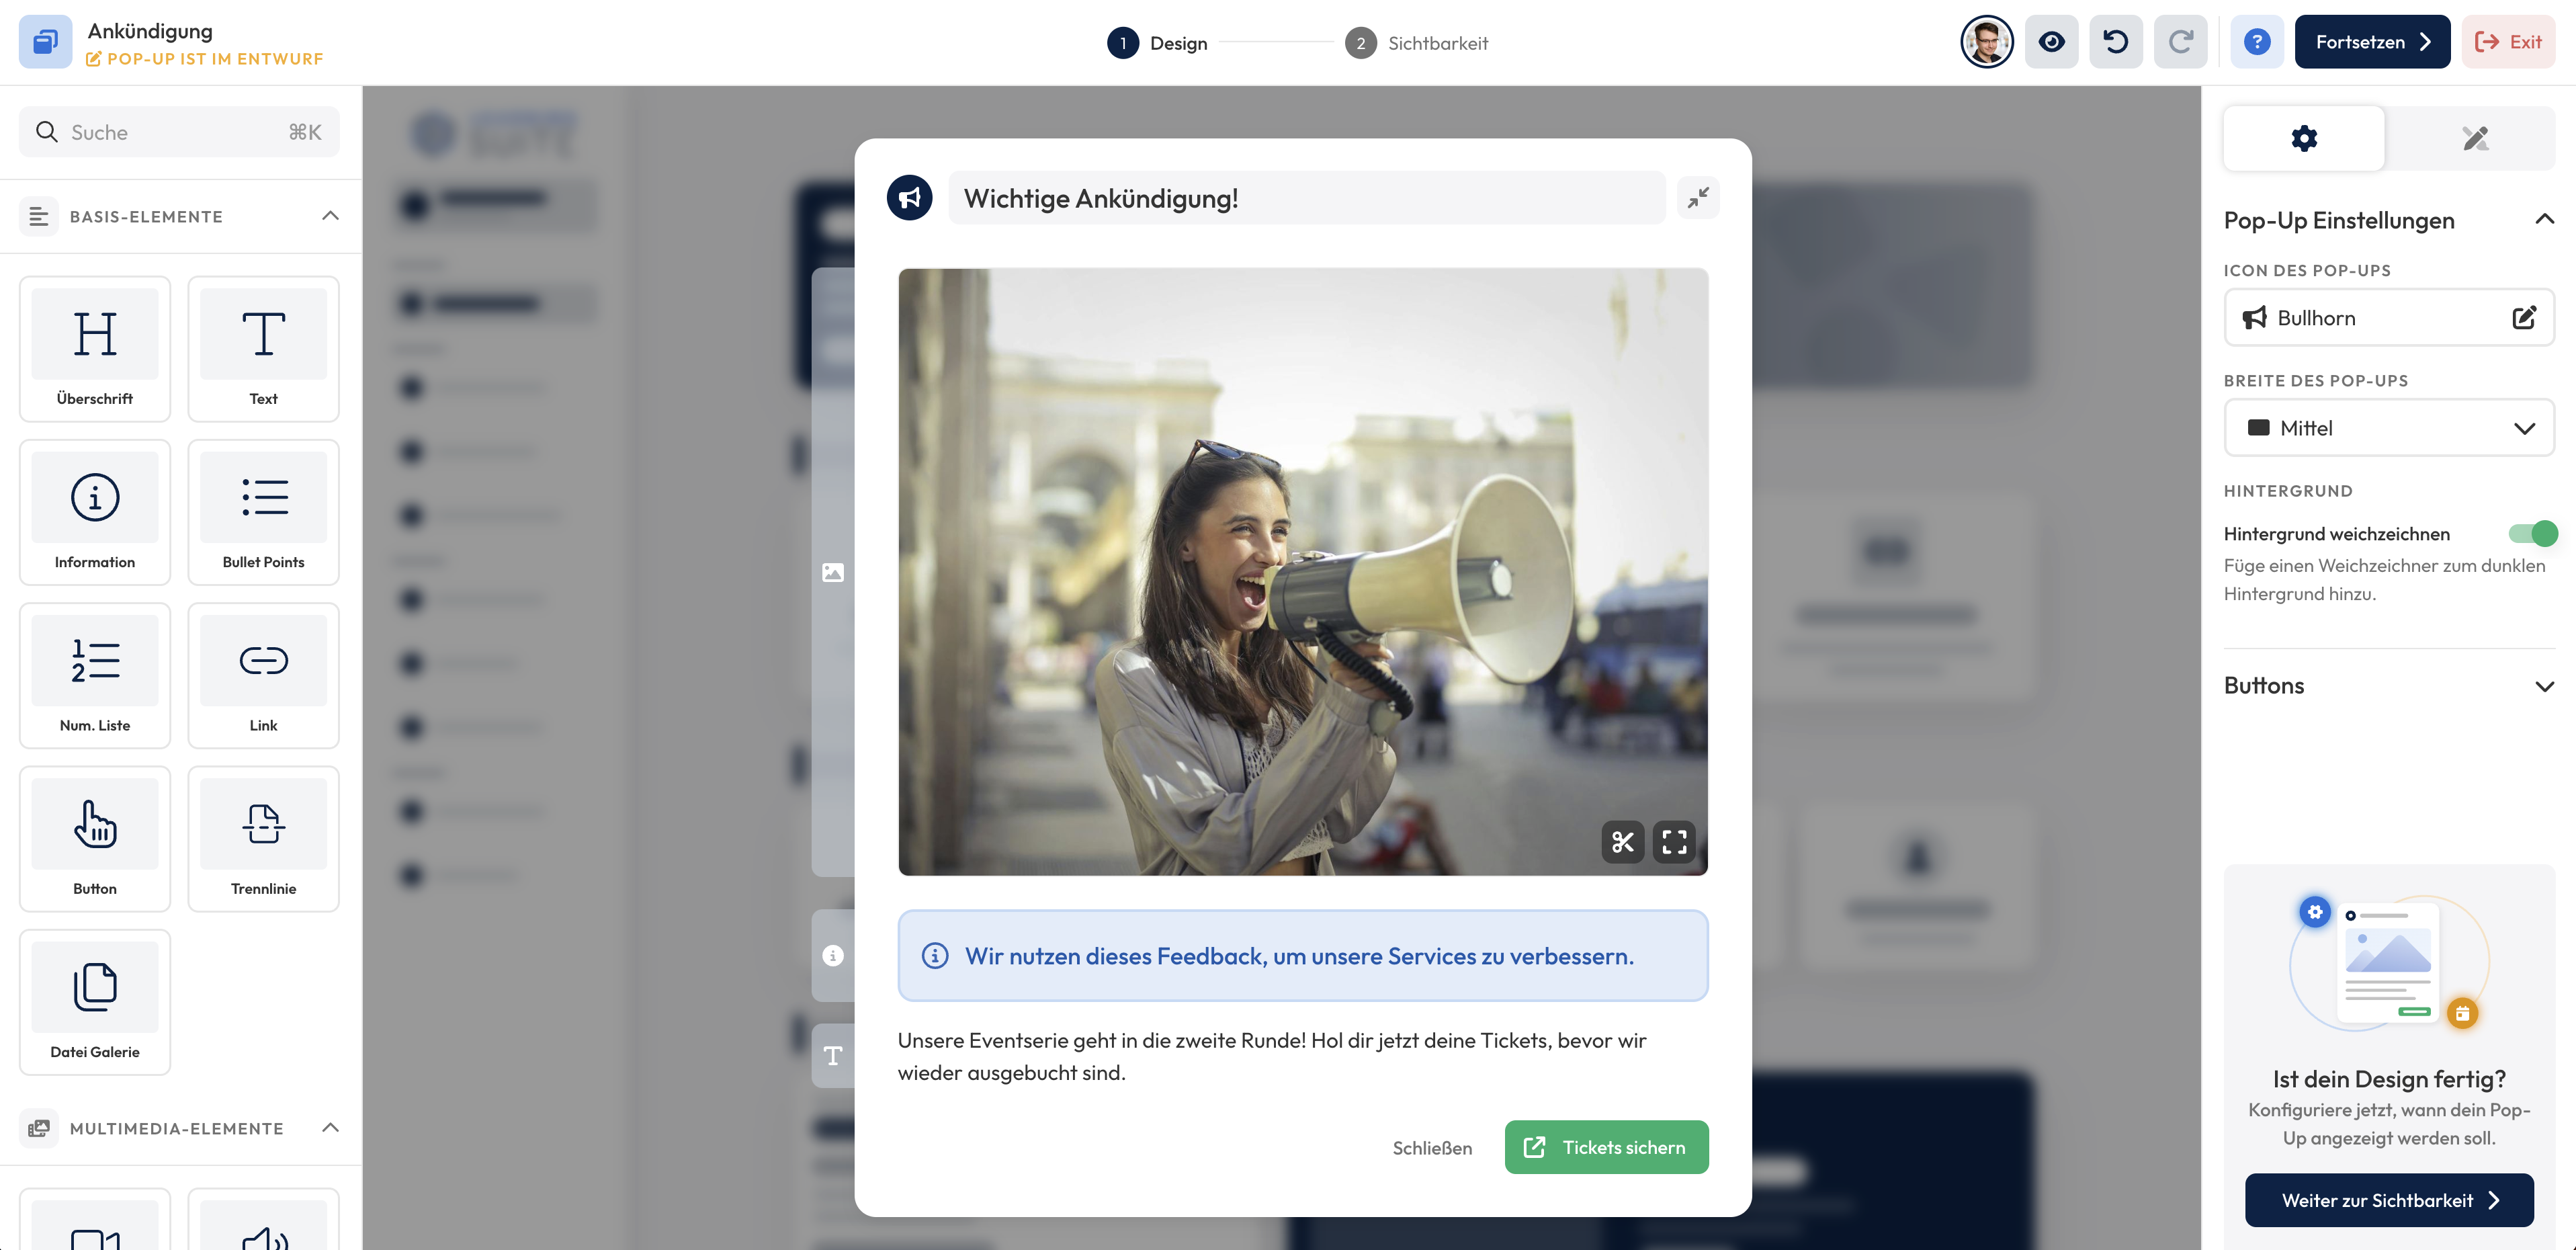Click the bullhorn icon in the pop-up header

909,198
